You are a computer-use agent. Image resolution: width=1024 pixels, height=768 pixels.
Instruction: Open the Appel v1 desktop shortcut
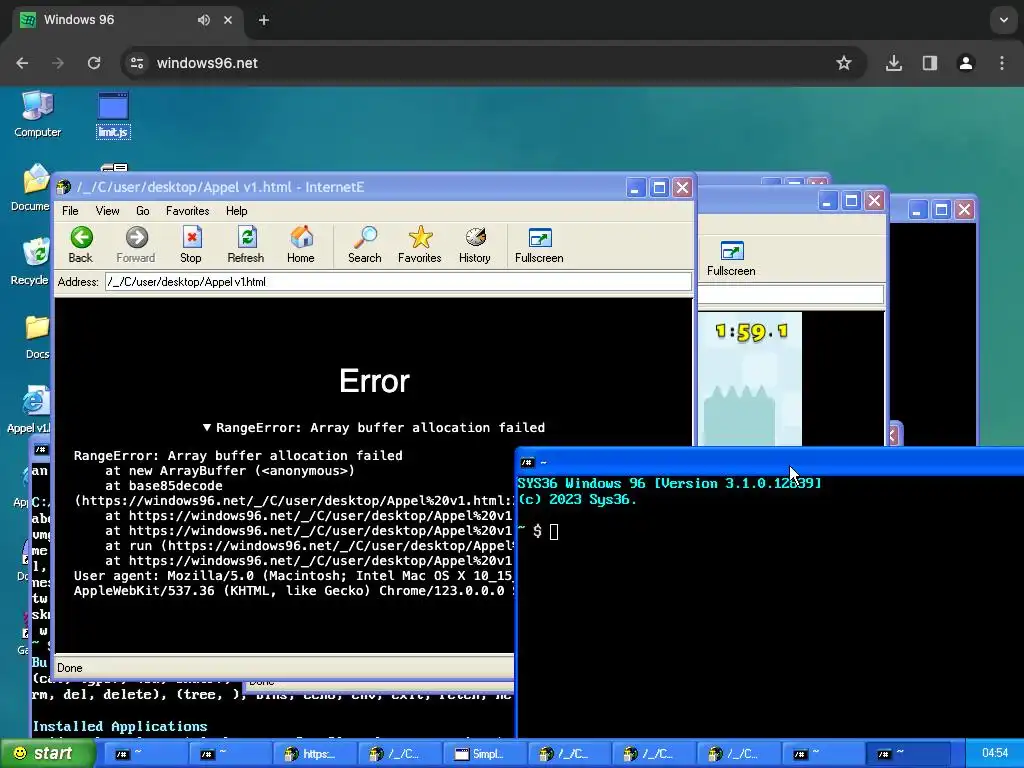pos(29,410)
